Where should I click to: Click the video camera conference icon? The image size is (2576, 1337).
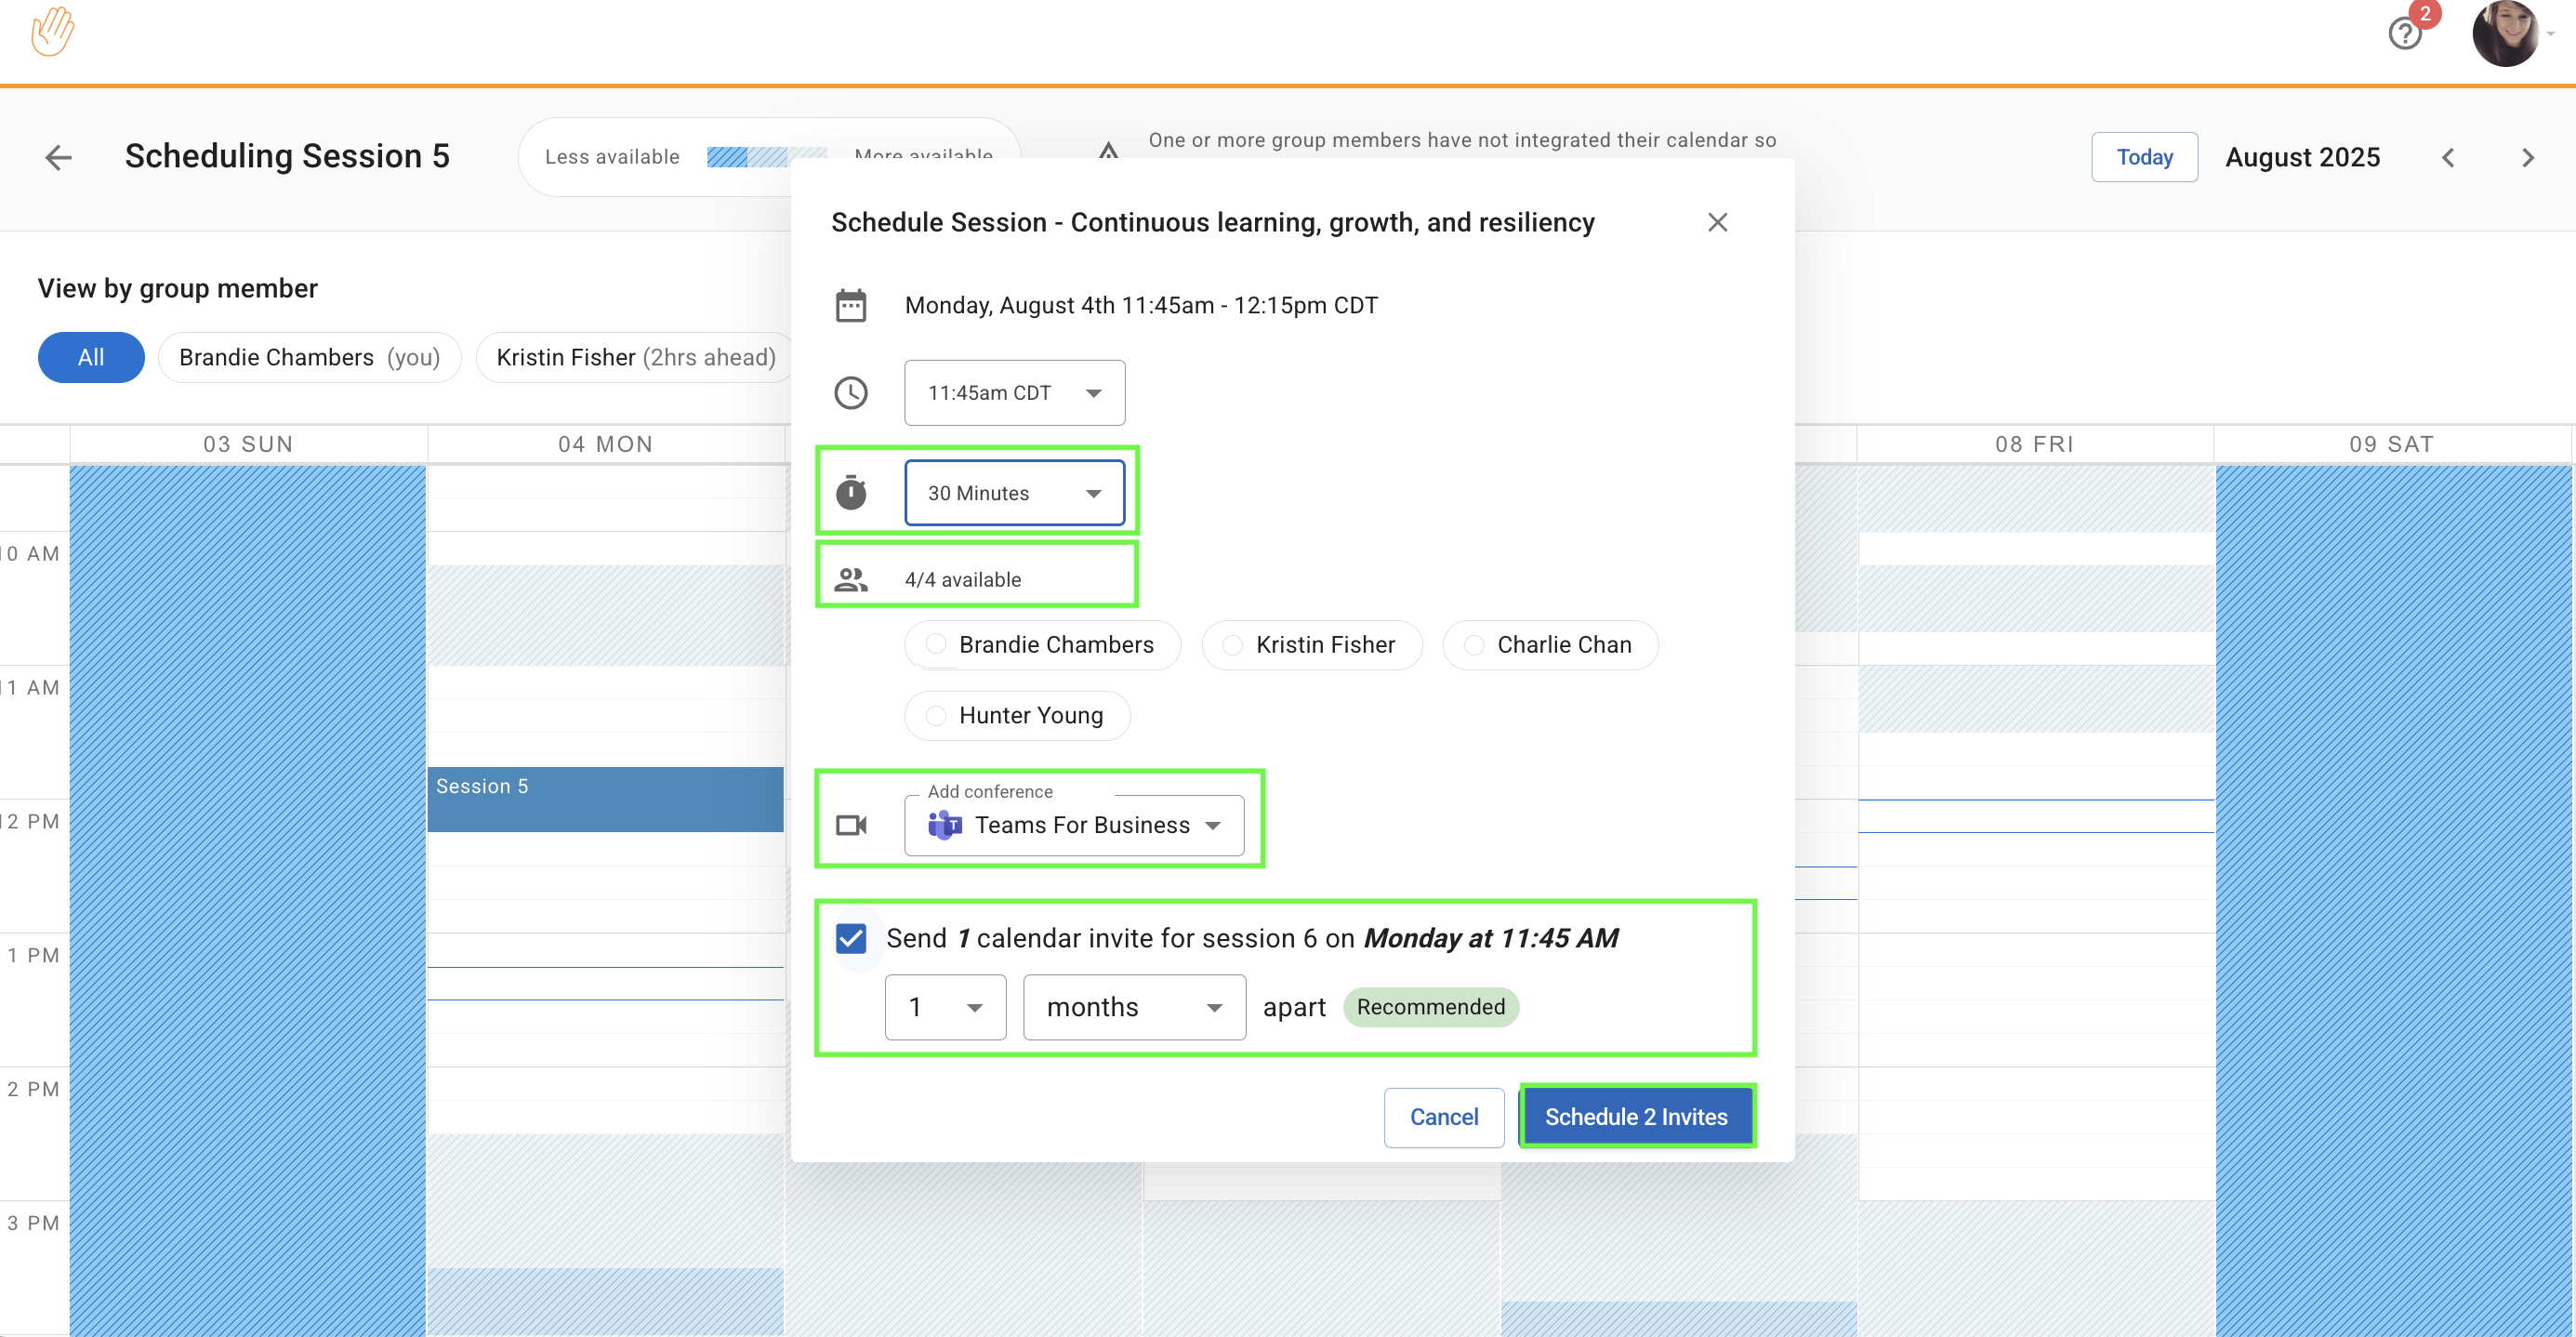click(851, 825)
